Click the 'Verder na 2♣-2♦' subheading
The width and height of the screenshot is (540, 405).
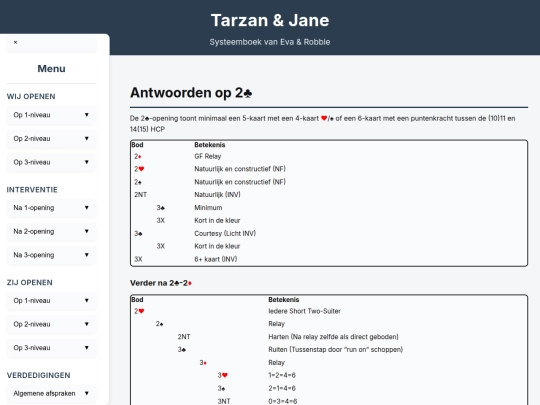(x=161, y=283)
